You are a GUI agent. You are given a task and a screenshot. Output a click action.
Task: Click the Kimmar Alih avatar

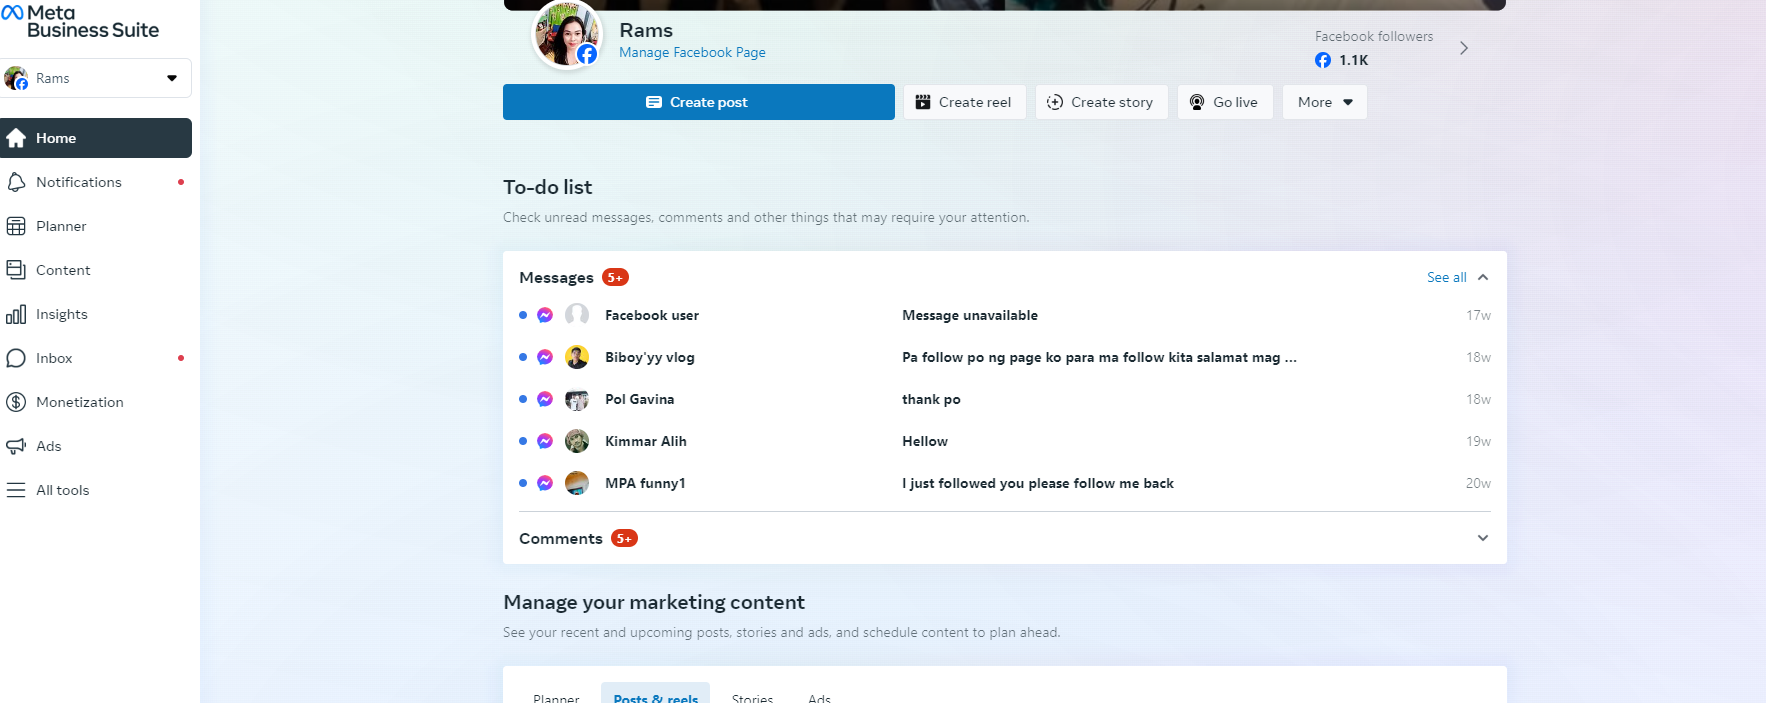point(577,441)
